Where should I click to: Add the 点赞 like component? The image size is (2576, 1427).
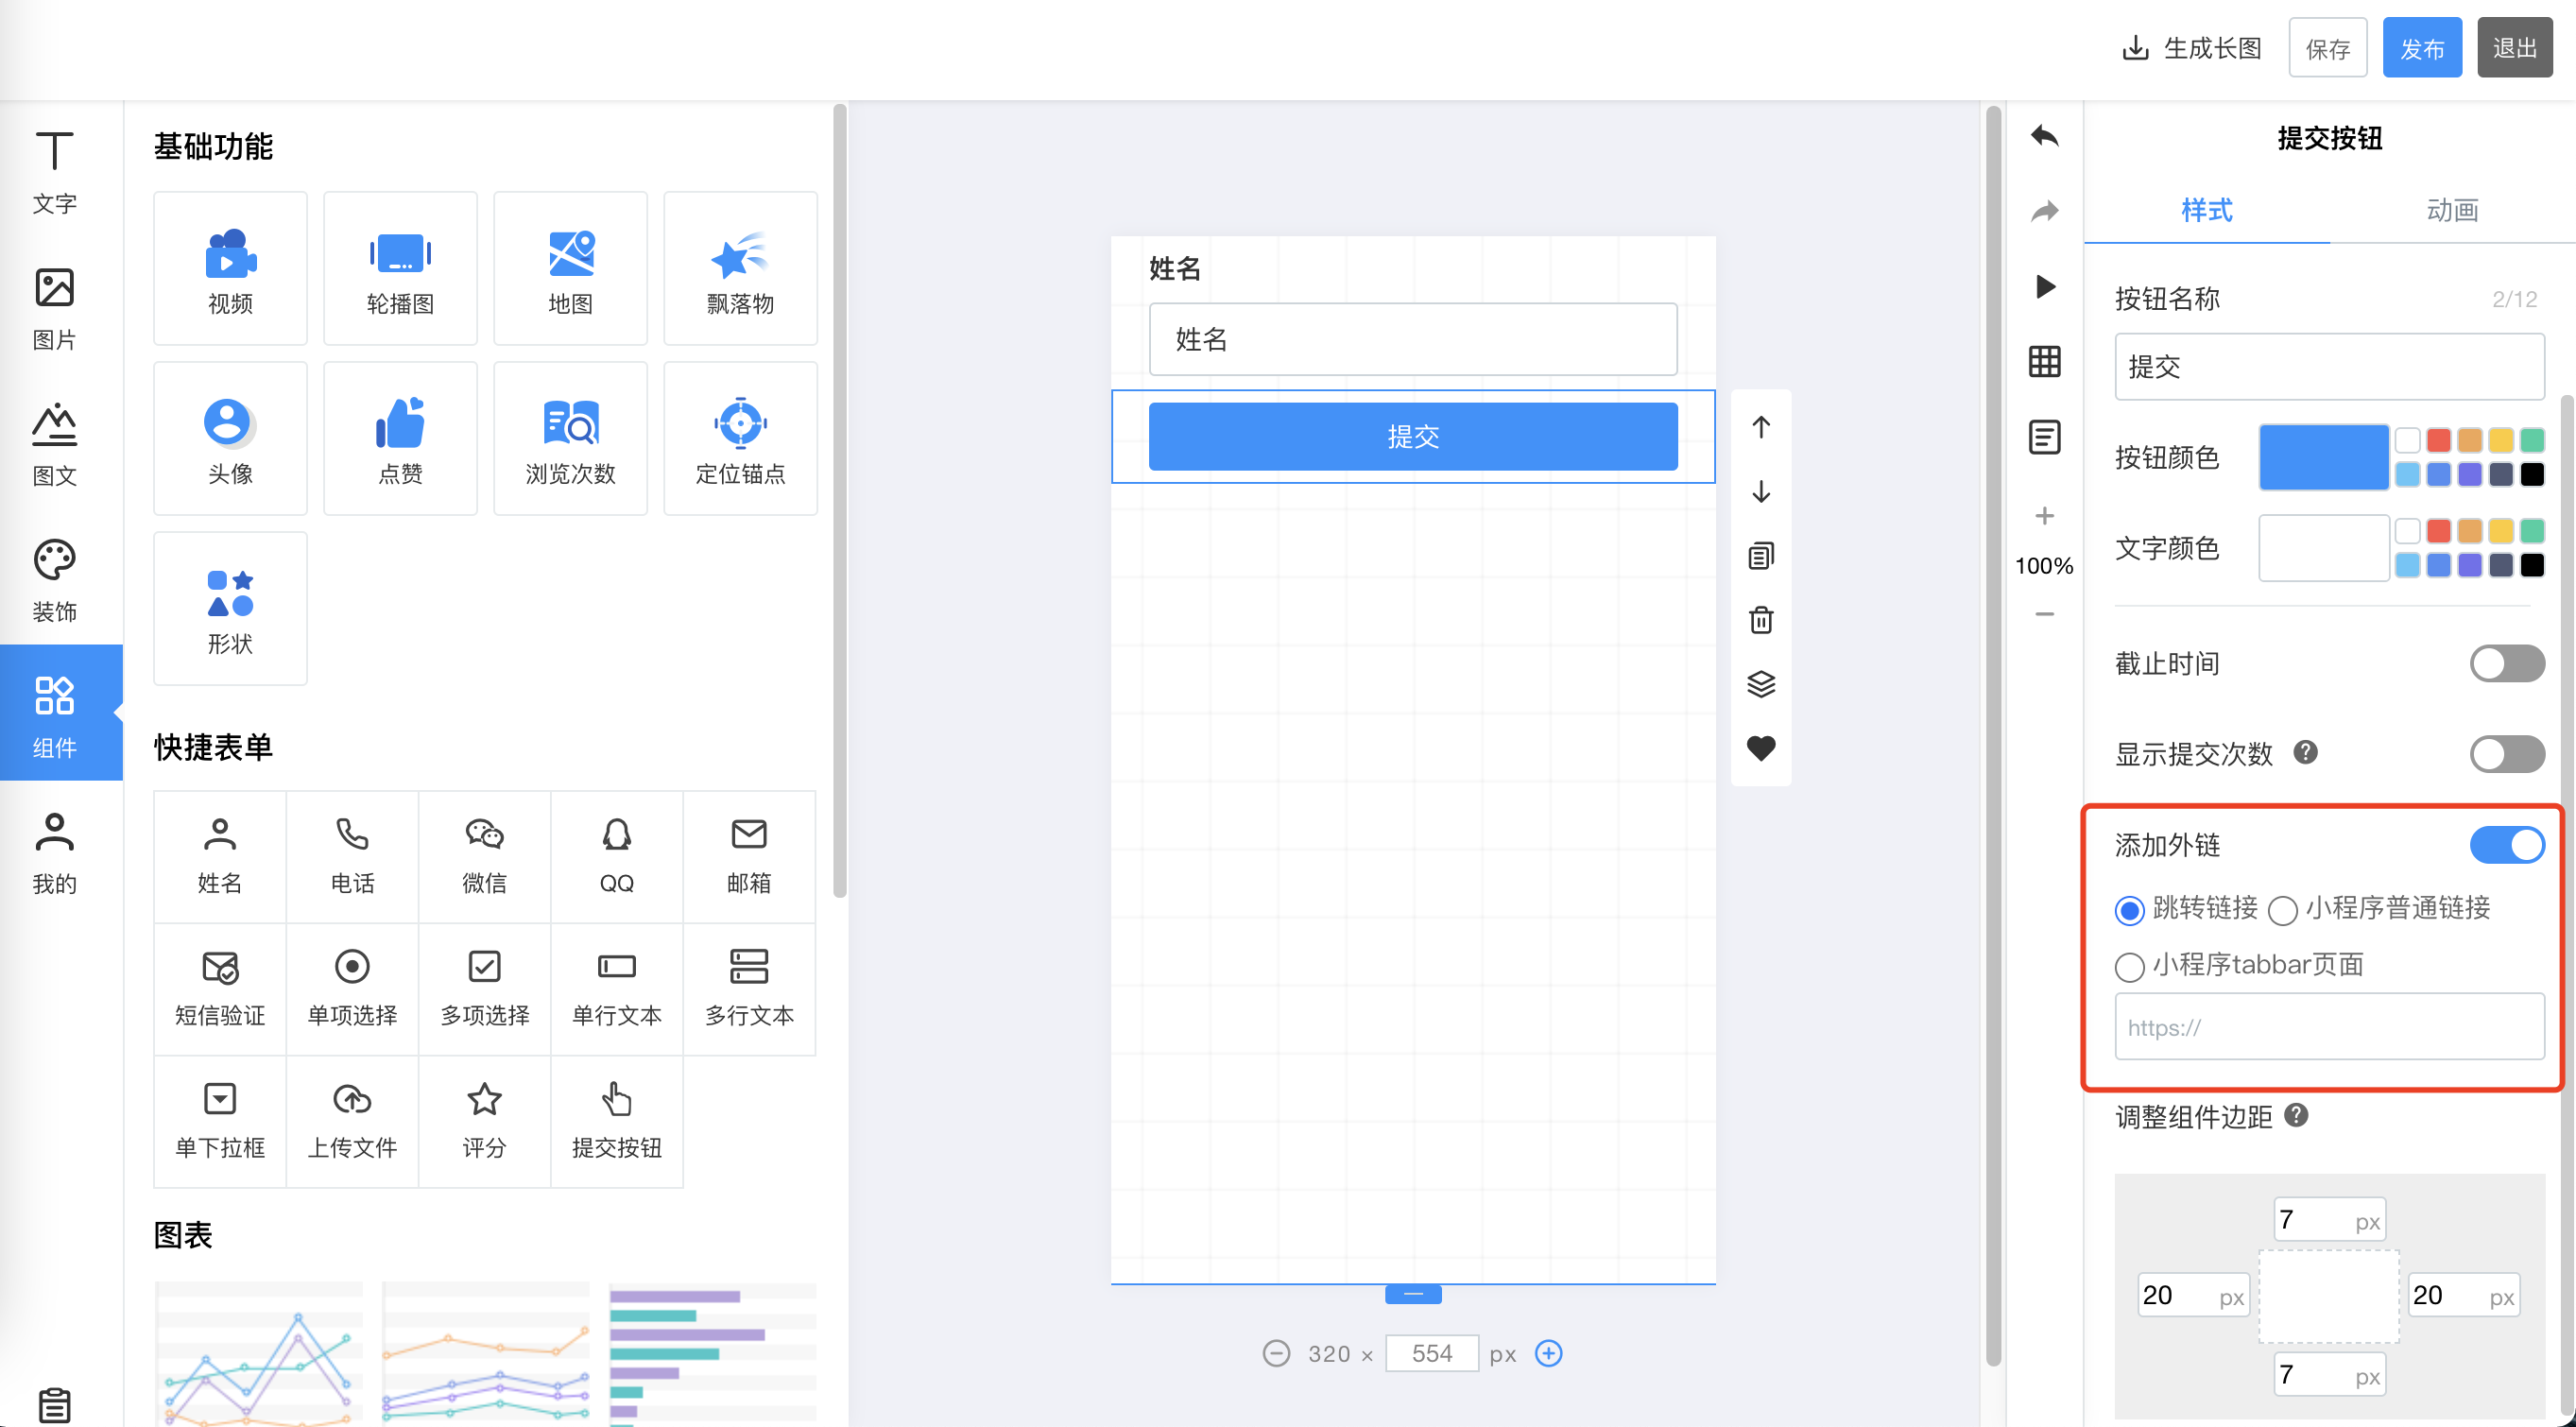click(400, 438)
